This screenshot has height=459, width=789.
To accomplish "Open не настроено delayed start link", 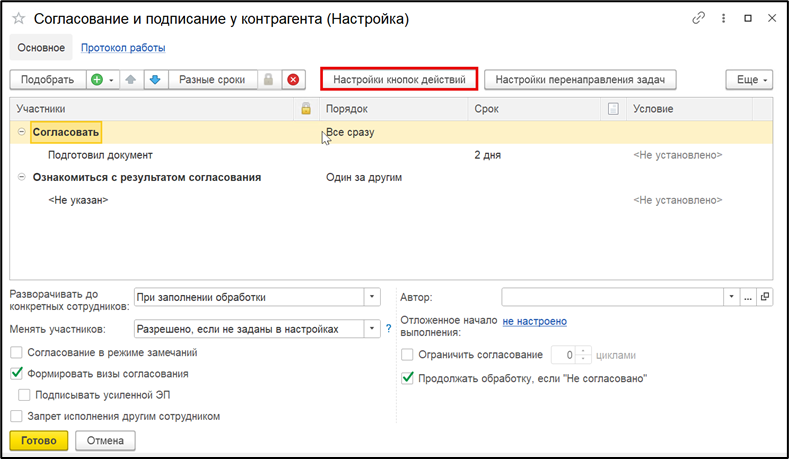I will tap(534, 321).
